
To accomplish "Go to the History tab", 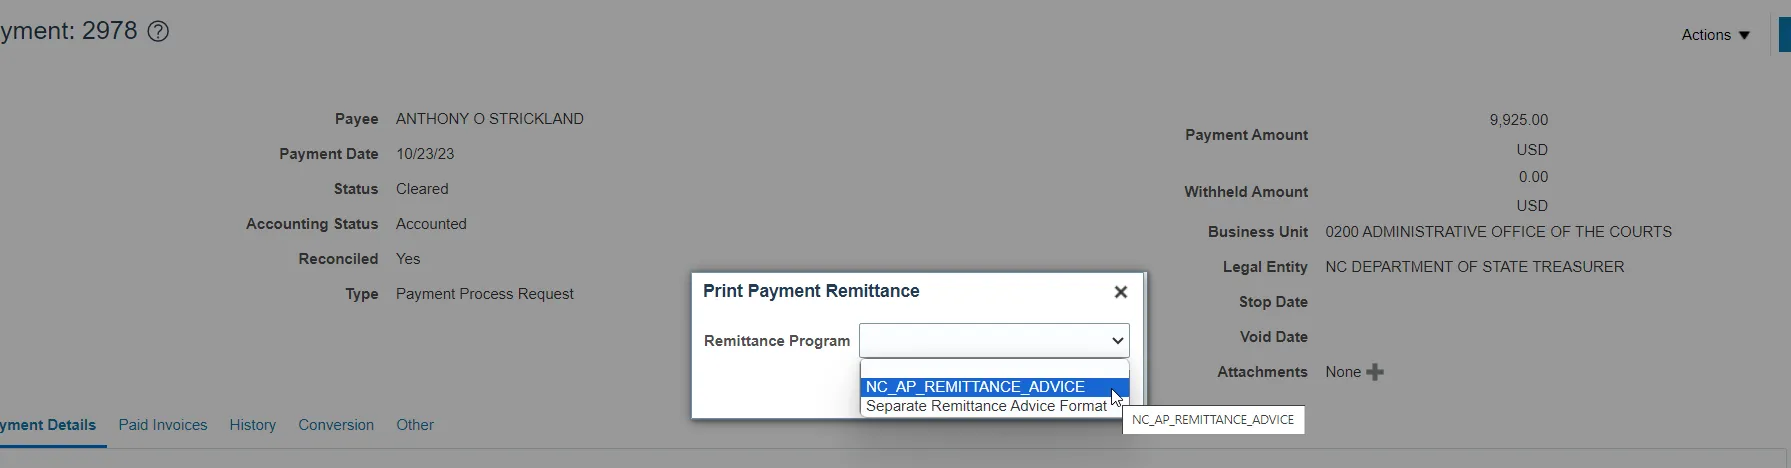I will coord(252,425).
